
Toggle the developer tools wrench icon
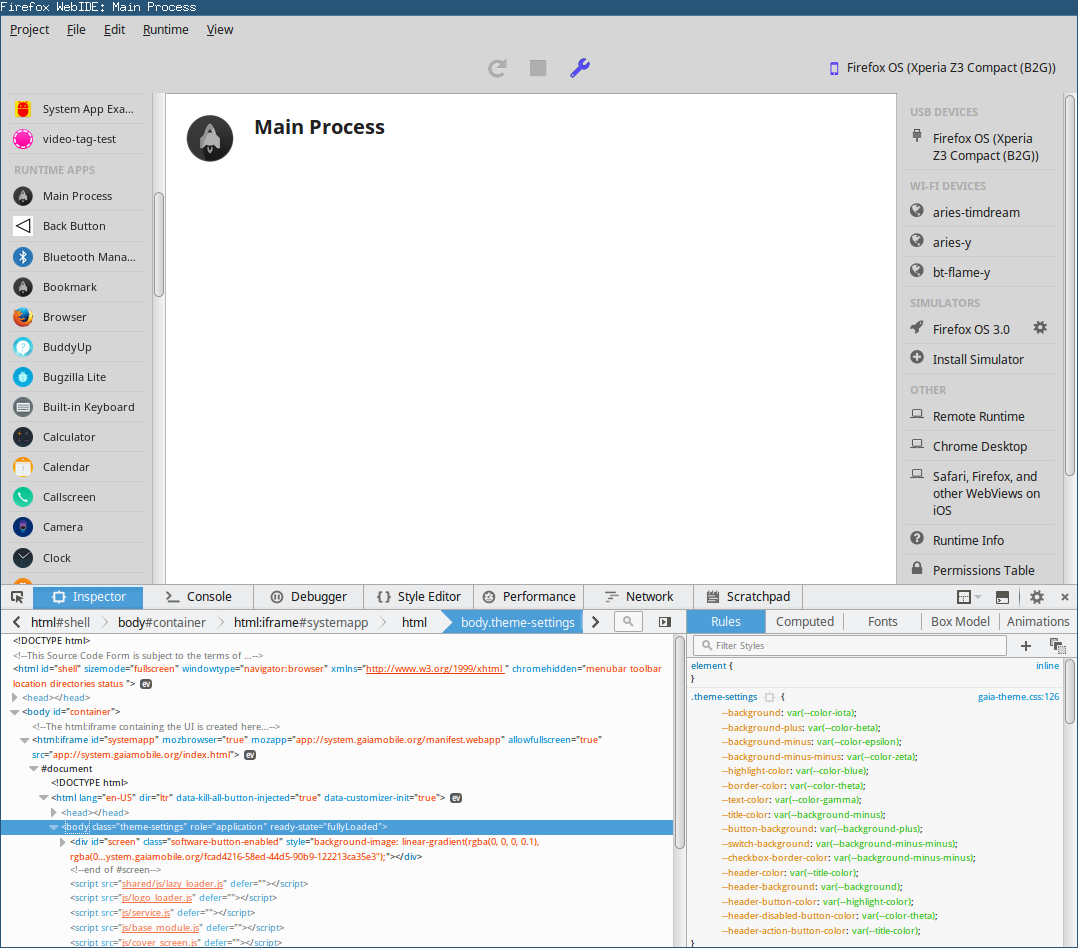580,68
